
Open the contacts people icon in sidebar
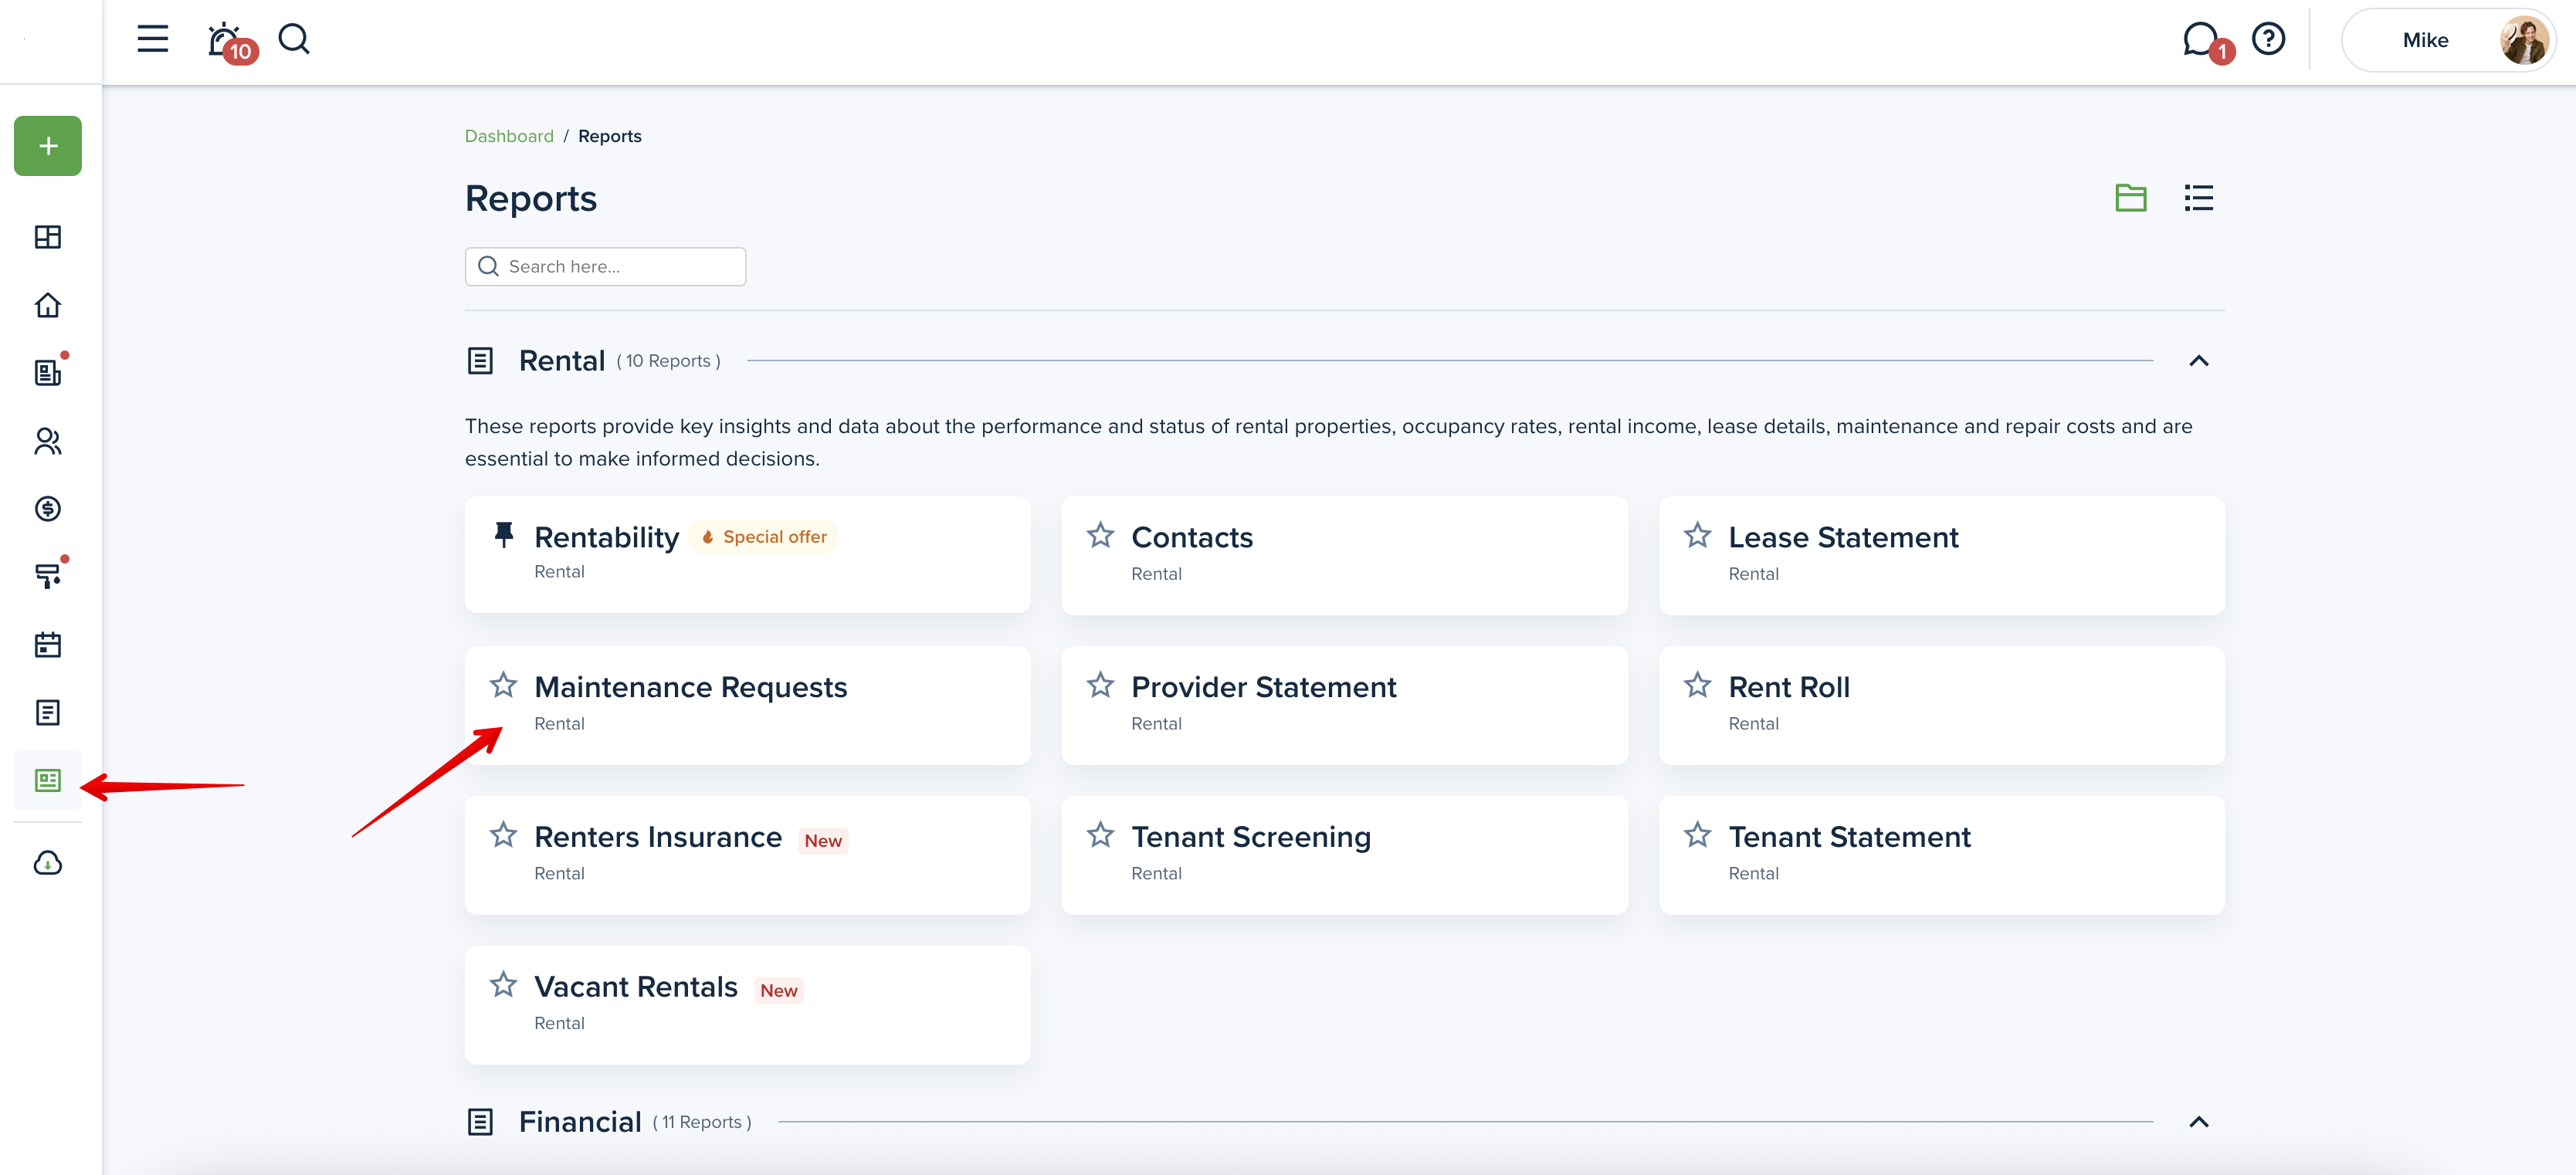pyautogui.click(x=48, y=441)
